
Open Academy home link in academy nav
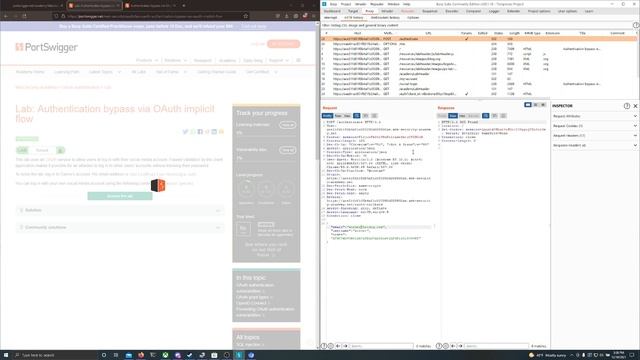pos(30,72)
